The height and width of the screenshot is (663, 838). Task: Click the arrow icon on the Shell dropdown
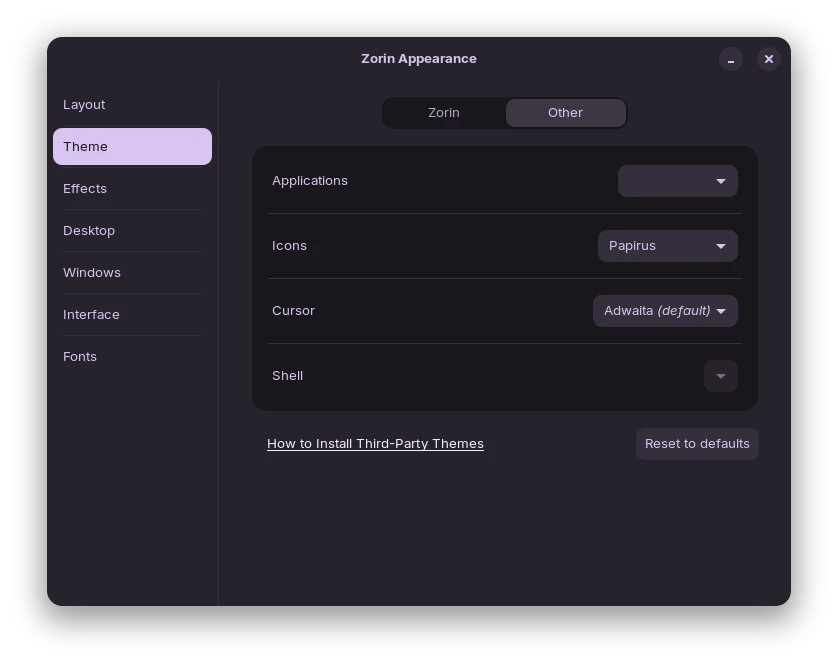click(721, 376)
